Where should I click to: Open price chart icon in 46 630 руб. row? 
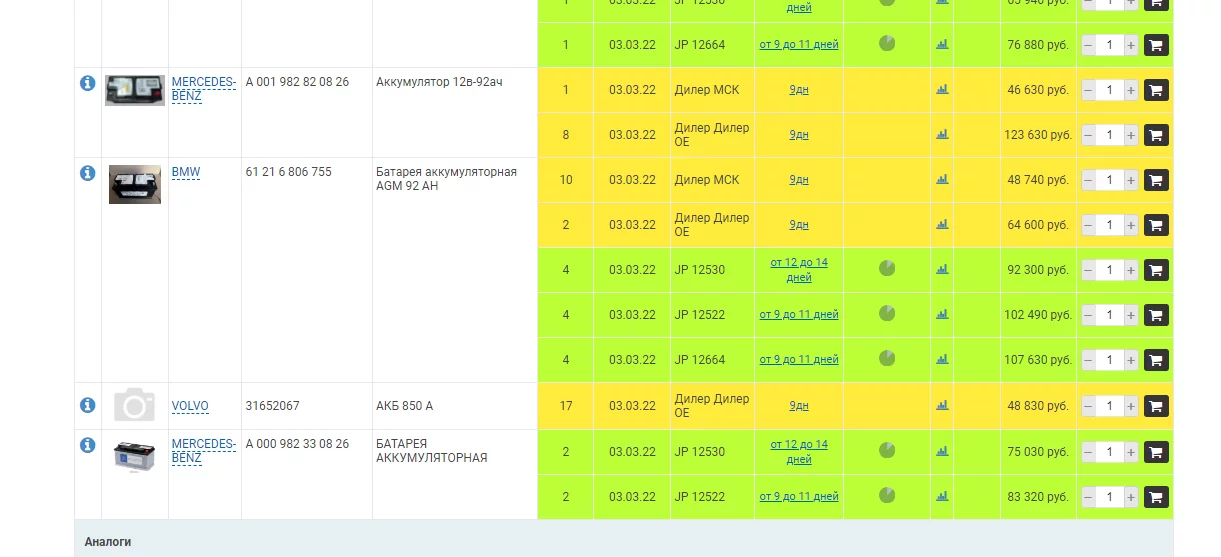pyautogui.click(x=942, y=89)
